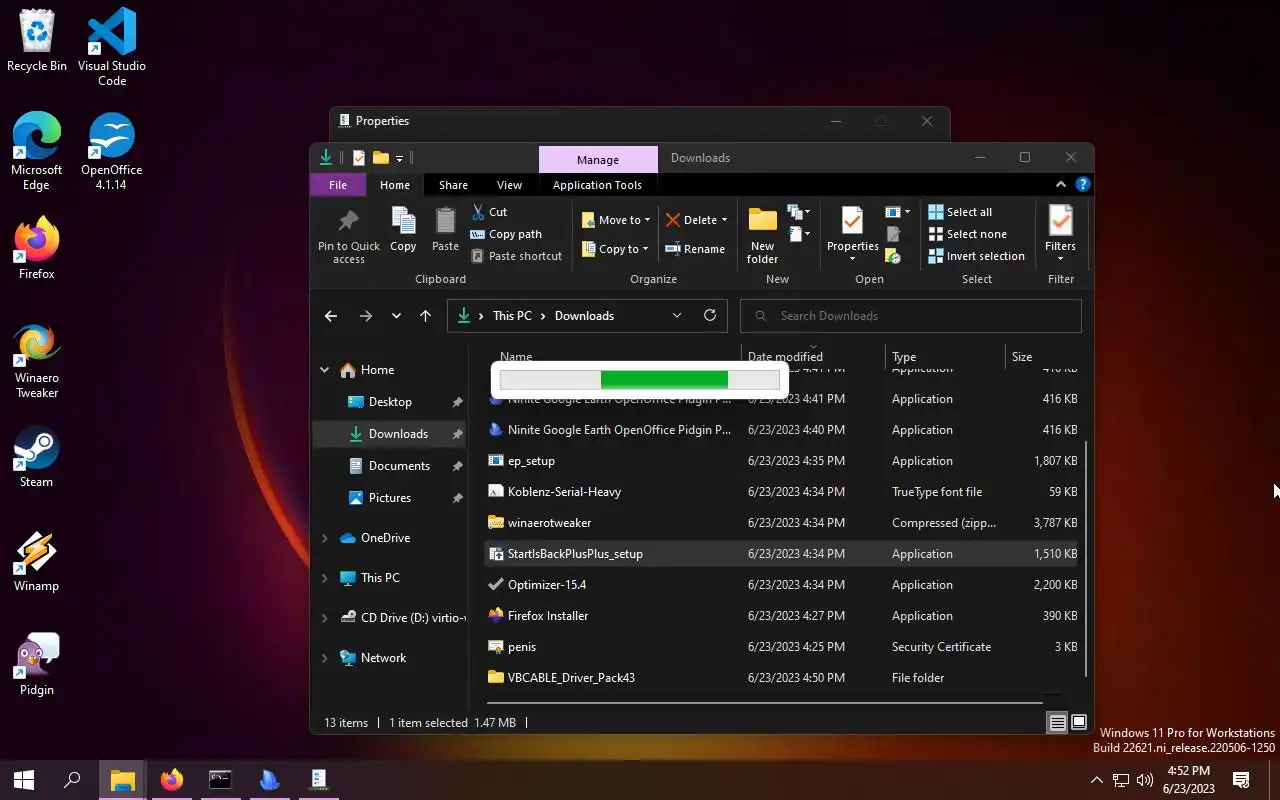Screen dimensions: 1280x800
Task: Go forward using navigation arrow
Action: 366,316
